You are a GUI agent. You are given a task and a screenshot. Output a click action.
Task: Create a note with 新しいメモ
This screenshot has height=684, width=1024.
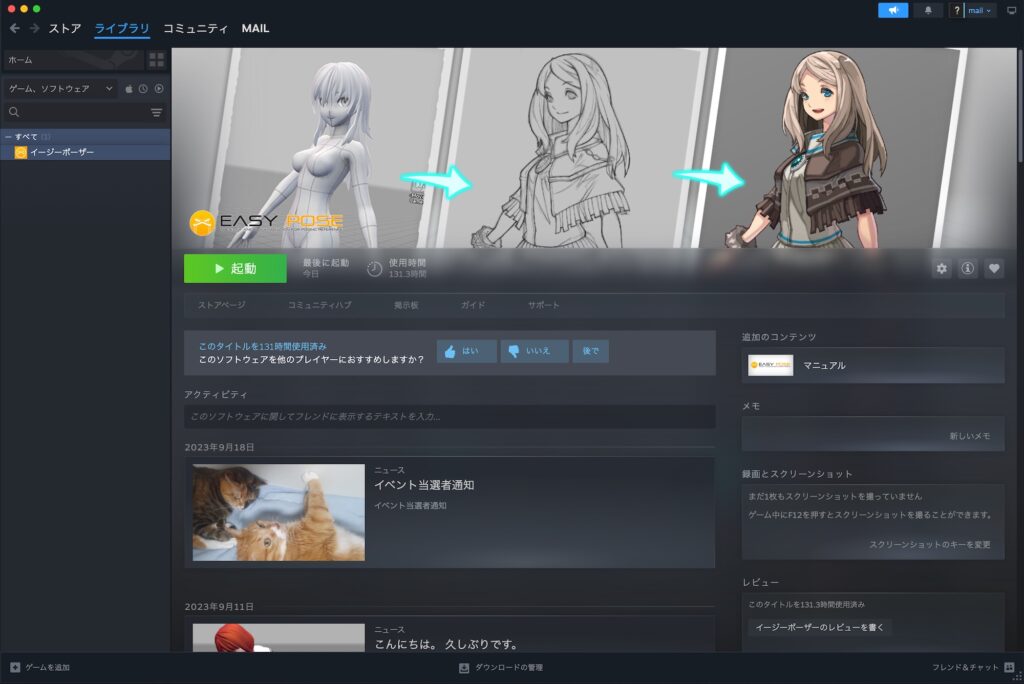[970, 436]
